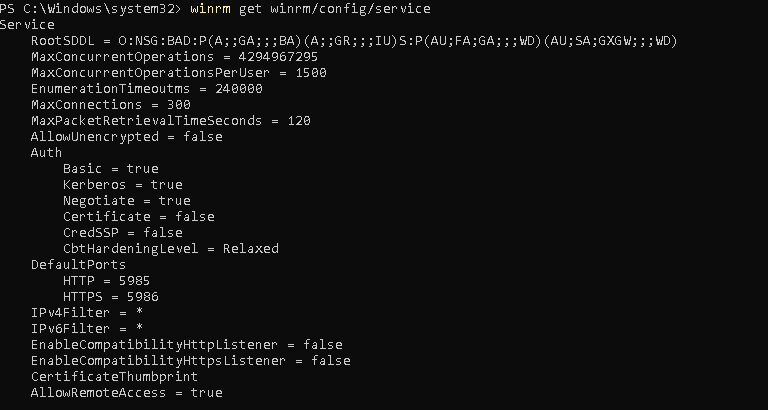The height and width of the screenshot is (410, 768).
Task: Click the Negotiate = true entry
Action: (x=126, y=201)
